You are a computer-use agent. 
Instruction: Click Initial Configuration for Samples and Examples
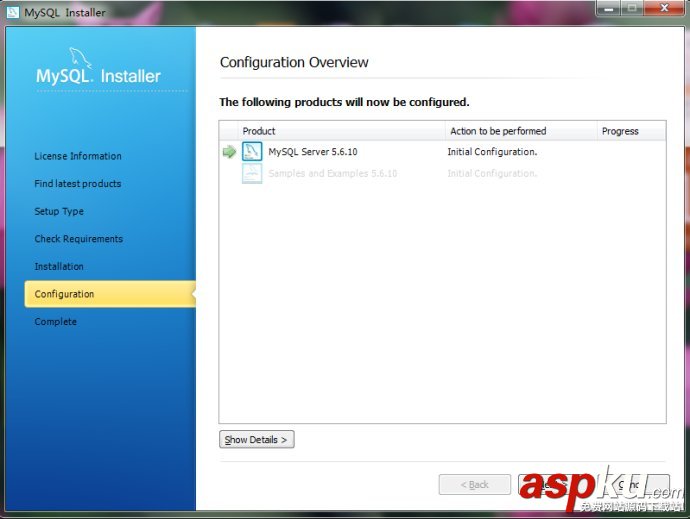492,173
